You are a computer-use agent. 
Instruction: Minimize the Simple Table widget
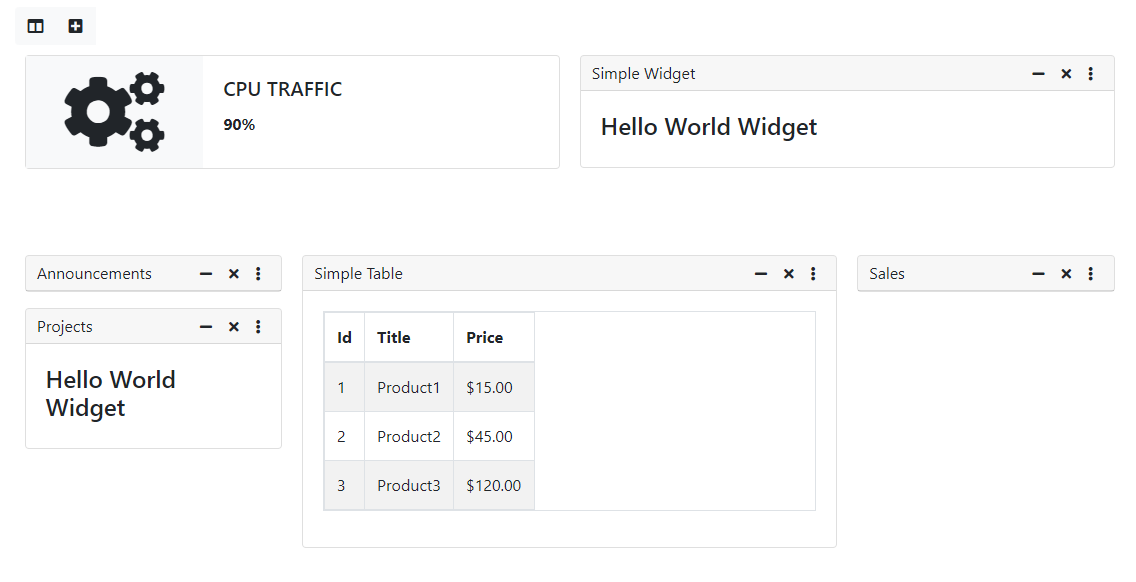click(x=761, y=273)
